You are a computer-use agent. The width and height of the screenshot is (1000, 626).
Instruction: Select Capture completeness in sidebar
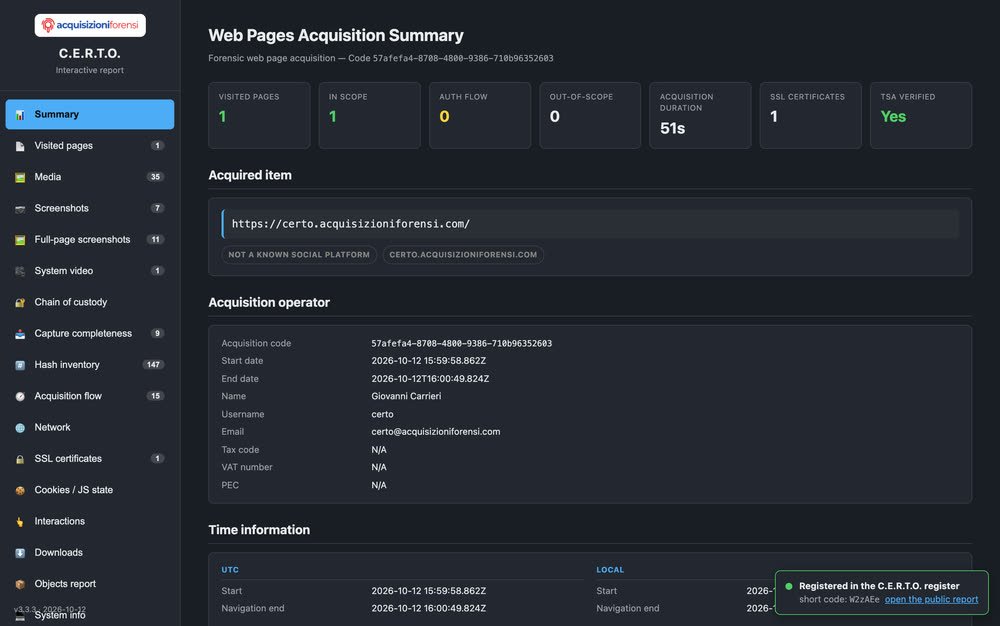click(90, 333)
